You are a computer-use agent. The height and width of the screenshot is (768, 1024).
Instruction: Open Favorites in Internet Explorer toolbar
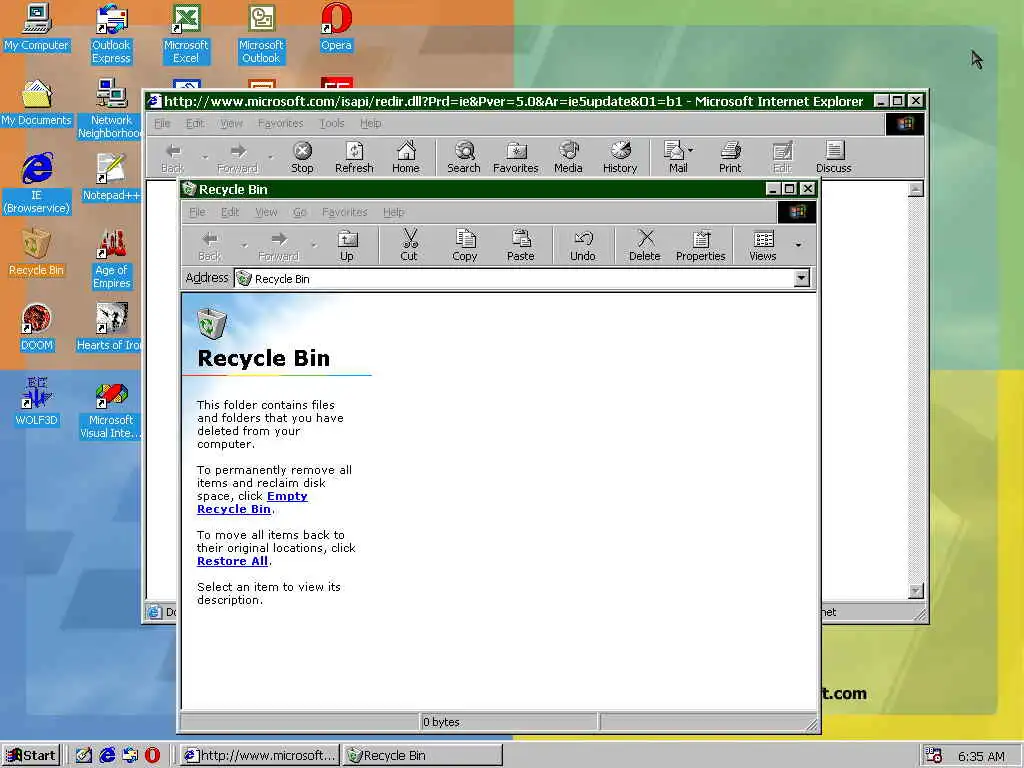click(515, 157)
